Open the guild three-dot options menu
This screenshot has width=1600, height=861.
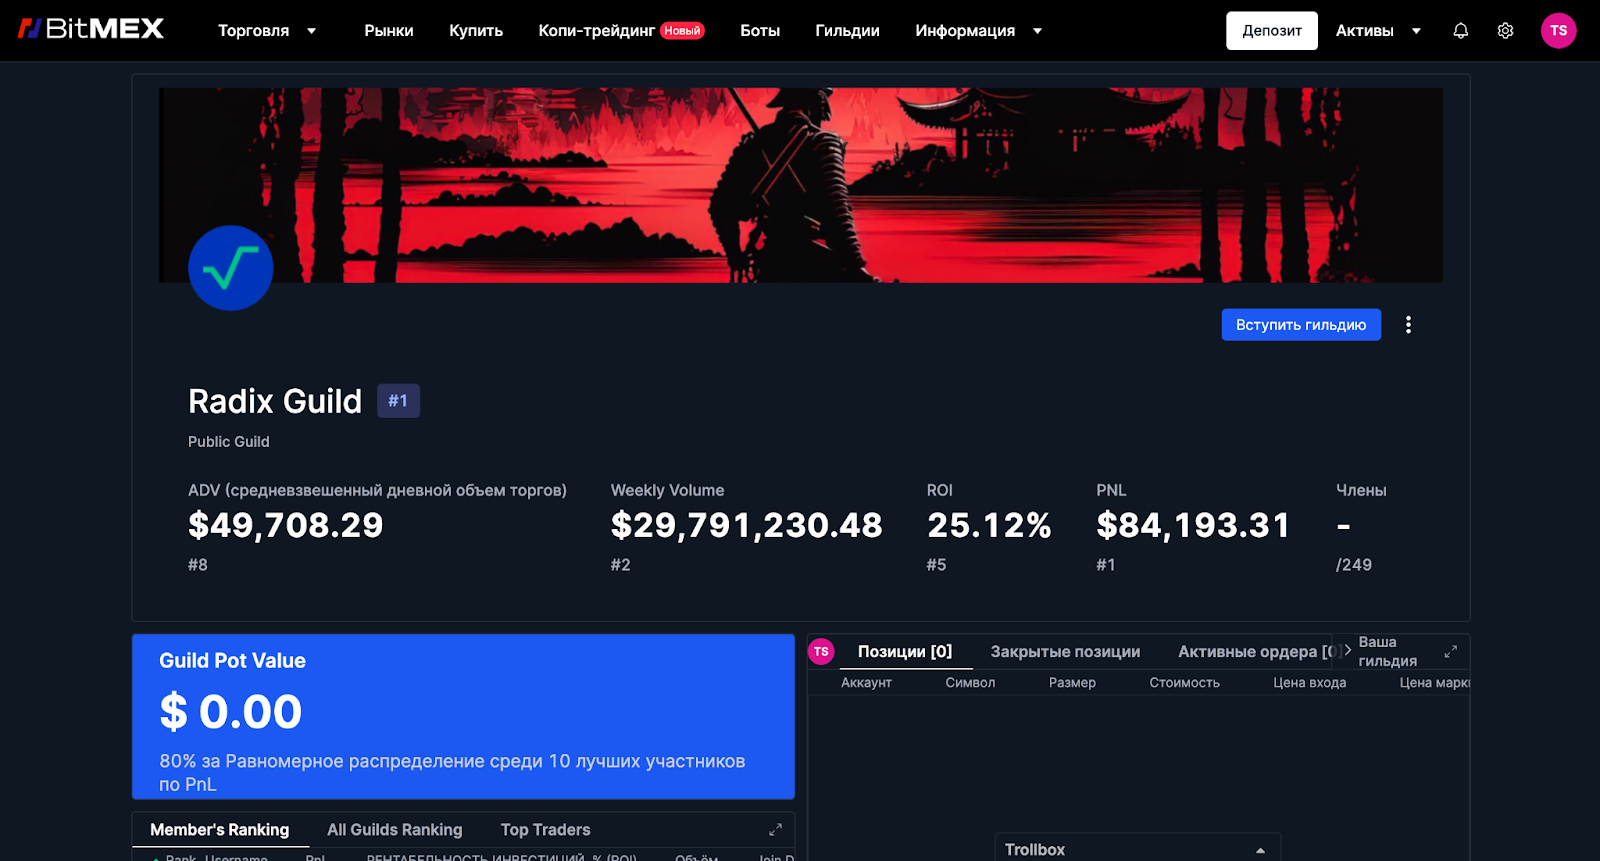coord(1408,325)
